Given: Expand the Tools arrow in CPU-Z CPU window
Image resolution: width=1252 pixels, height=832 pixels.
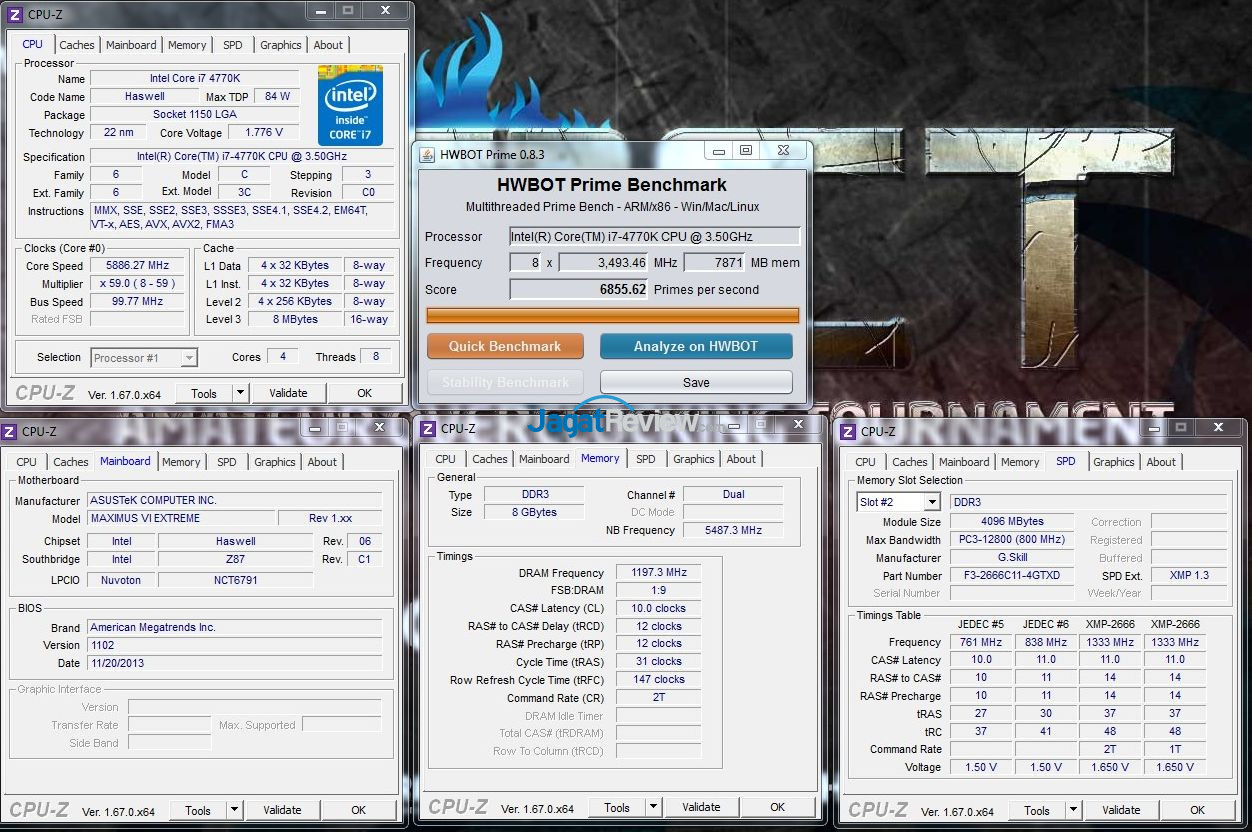Looking at the screenshot, I should [240, 393].
